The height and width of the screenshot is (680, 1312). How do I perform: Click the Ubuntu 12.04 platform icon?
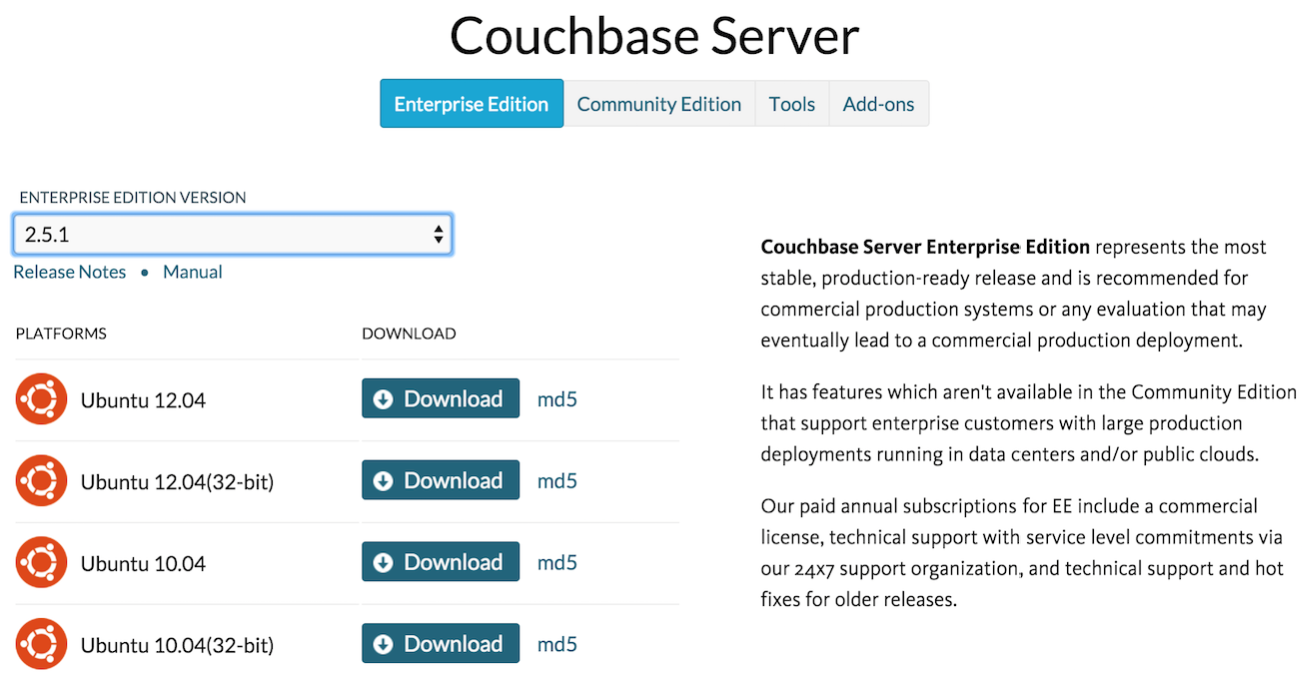coord(41,398)
